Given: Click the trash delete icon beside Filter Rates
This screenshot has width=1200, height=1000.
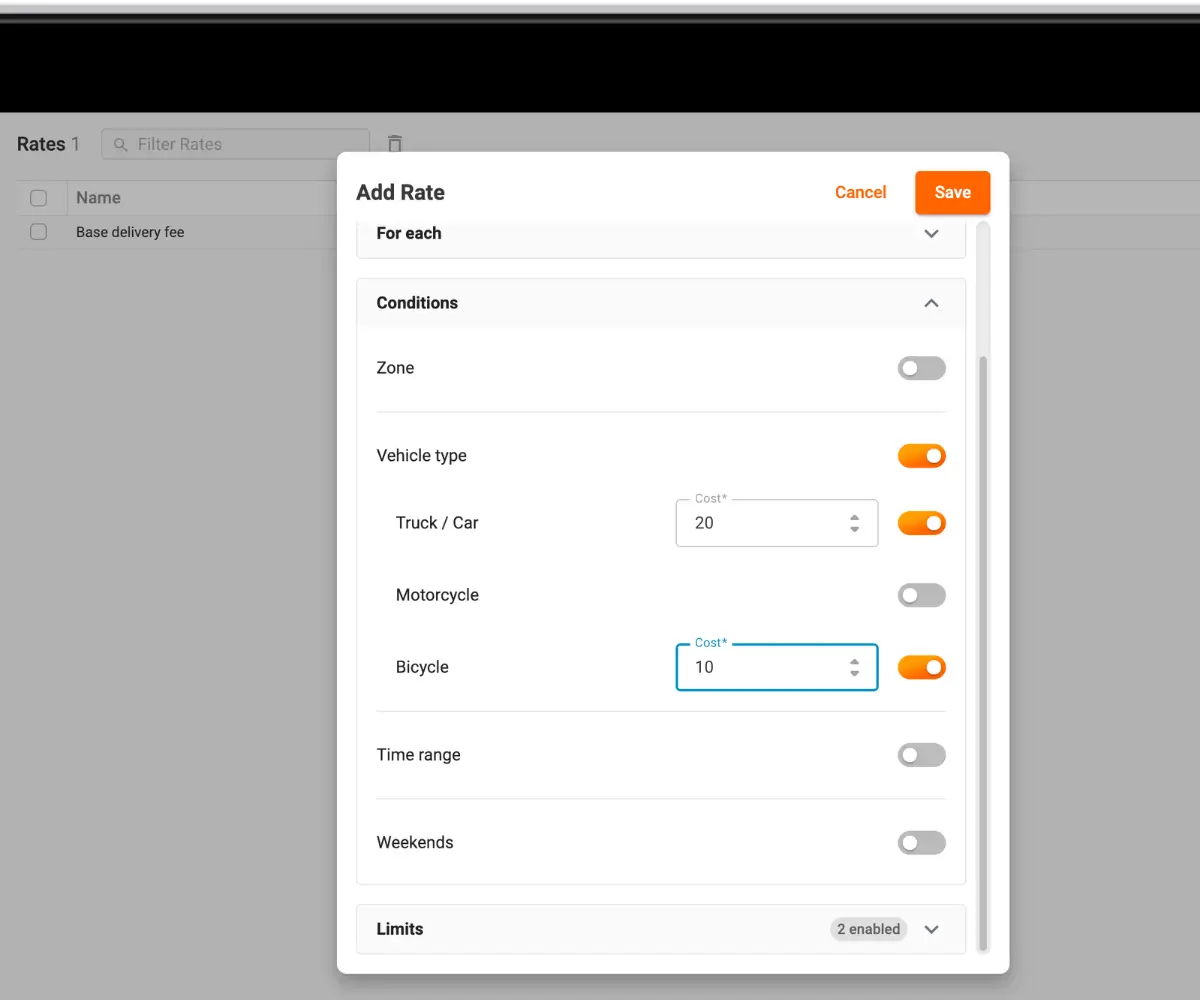Looking at the screenshot, I should pyautogui.click(x=395, y=144).
